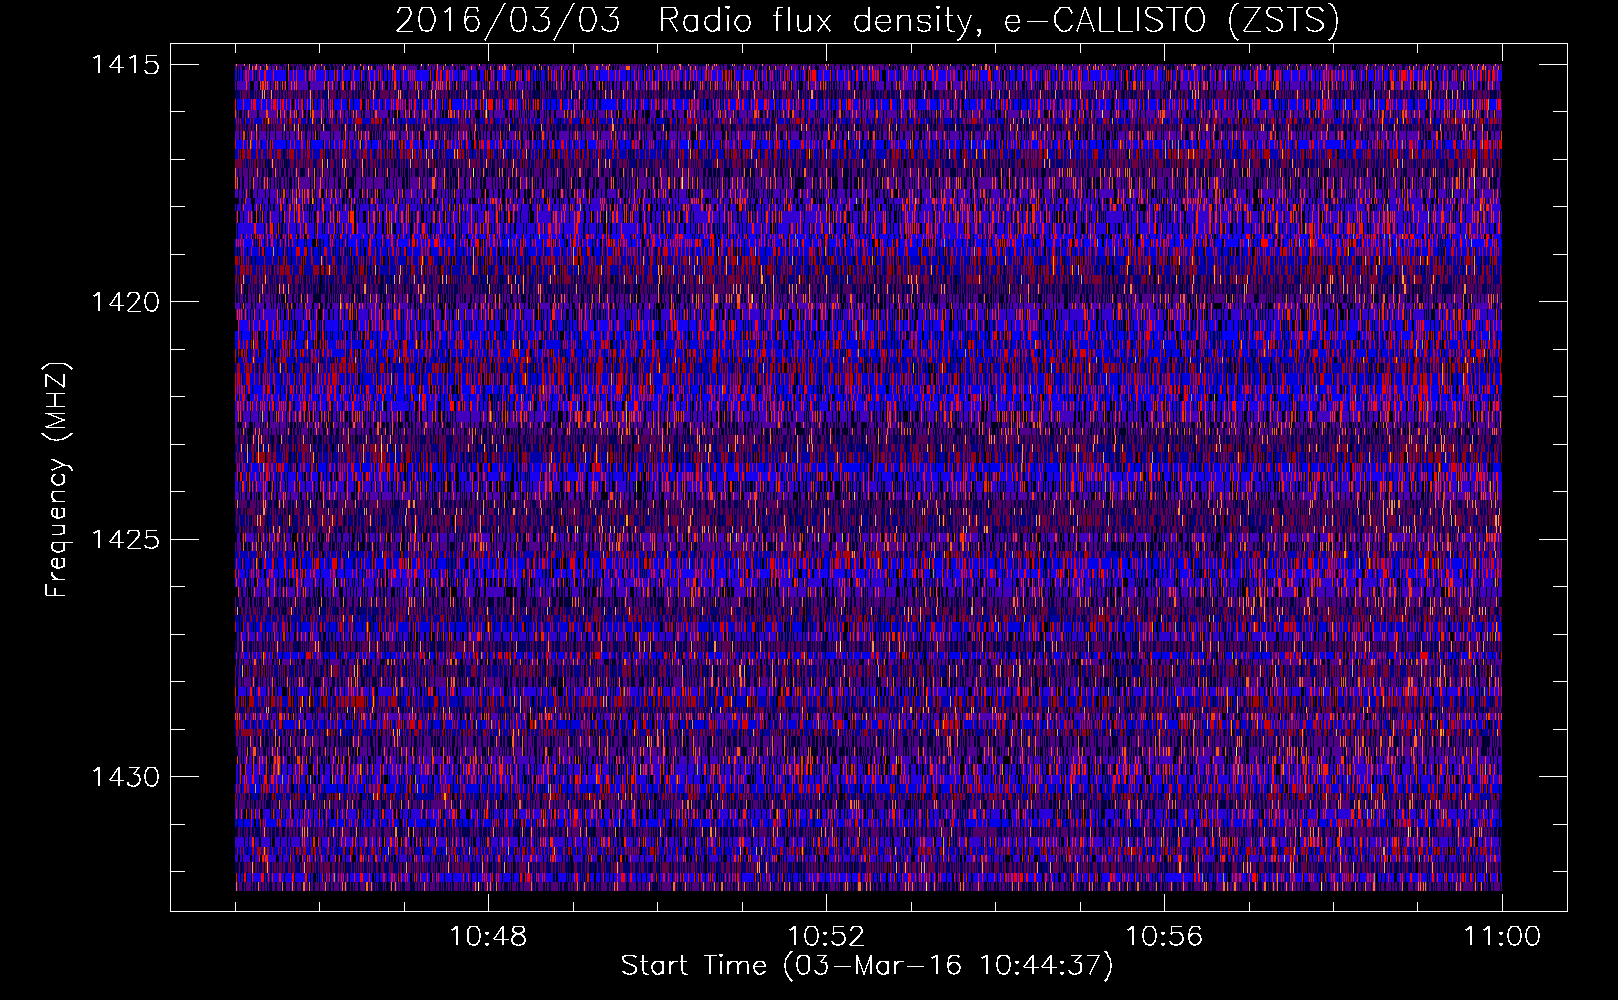The image size is (1618, 1000).
Task: Click the 10:48 time axis label
Action: point(488,937)
